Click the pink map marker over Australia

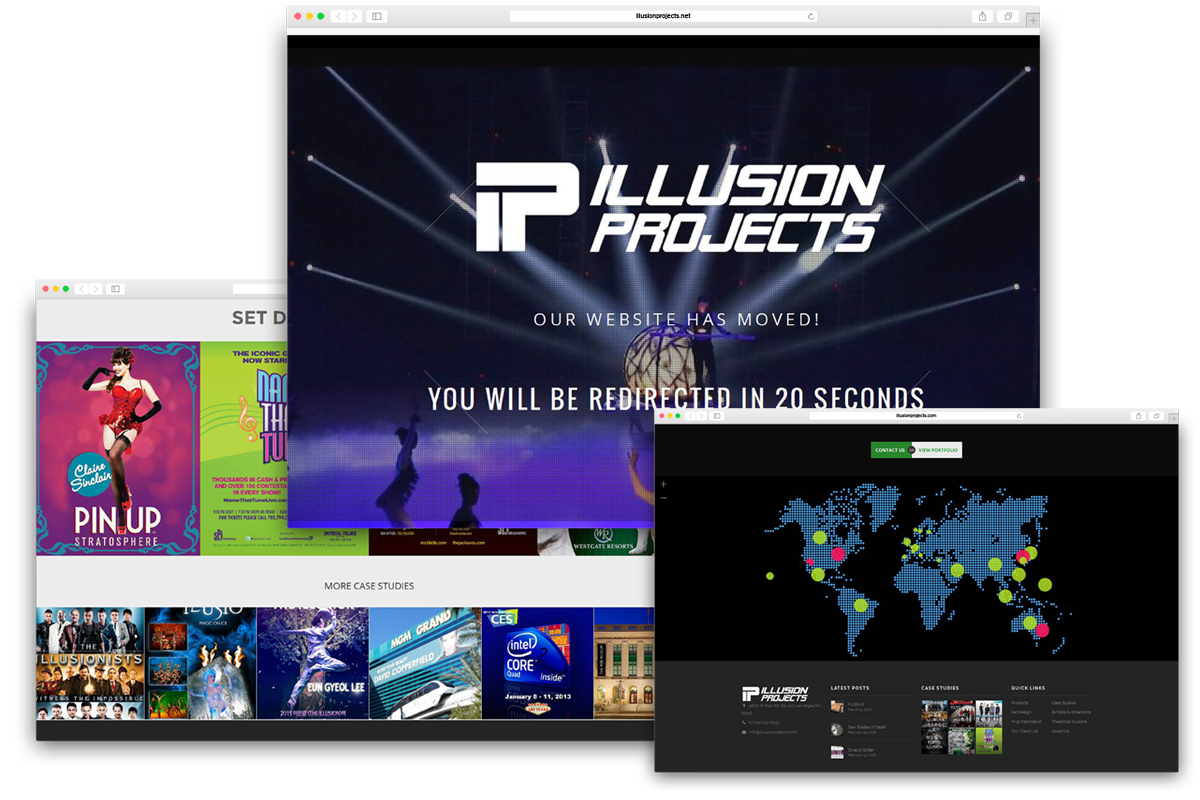coord(1041,629)
